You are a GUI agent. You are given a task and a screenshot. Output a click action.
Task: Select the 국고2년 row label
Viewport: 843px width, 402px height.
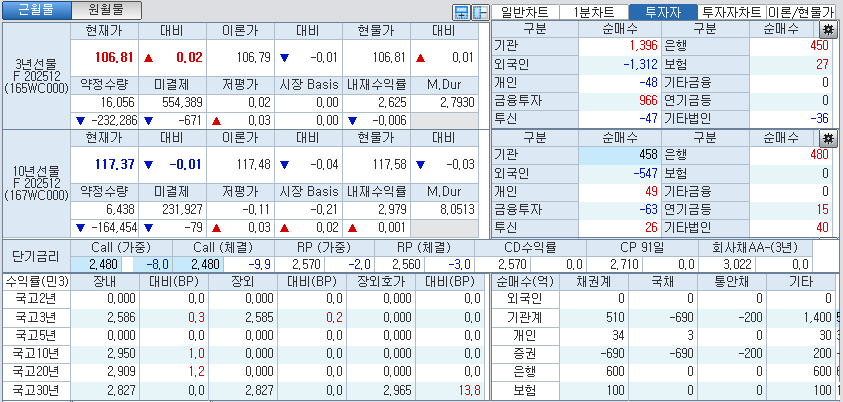pyautogui.click(x=36, y=298)
